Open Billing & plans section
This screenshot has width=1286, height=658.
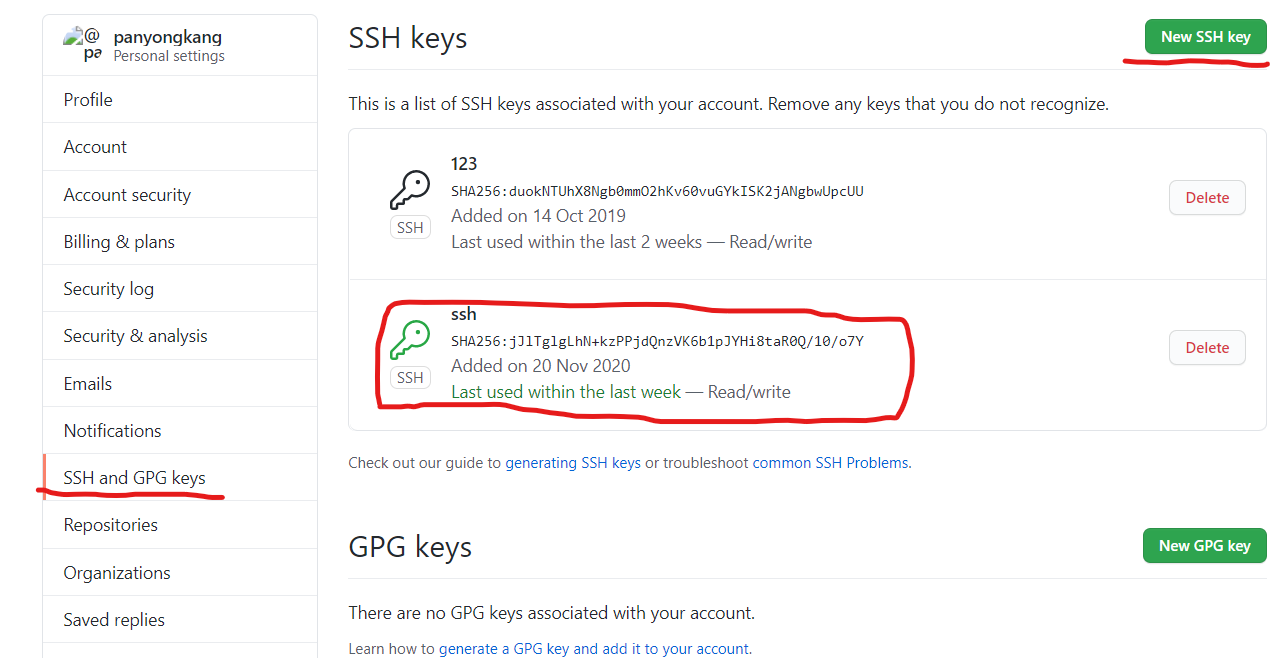coord(119,242)
